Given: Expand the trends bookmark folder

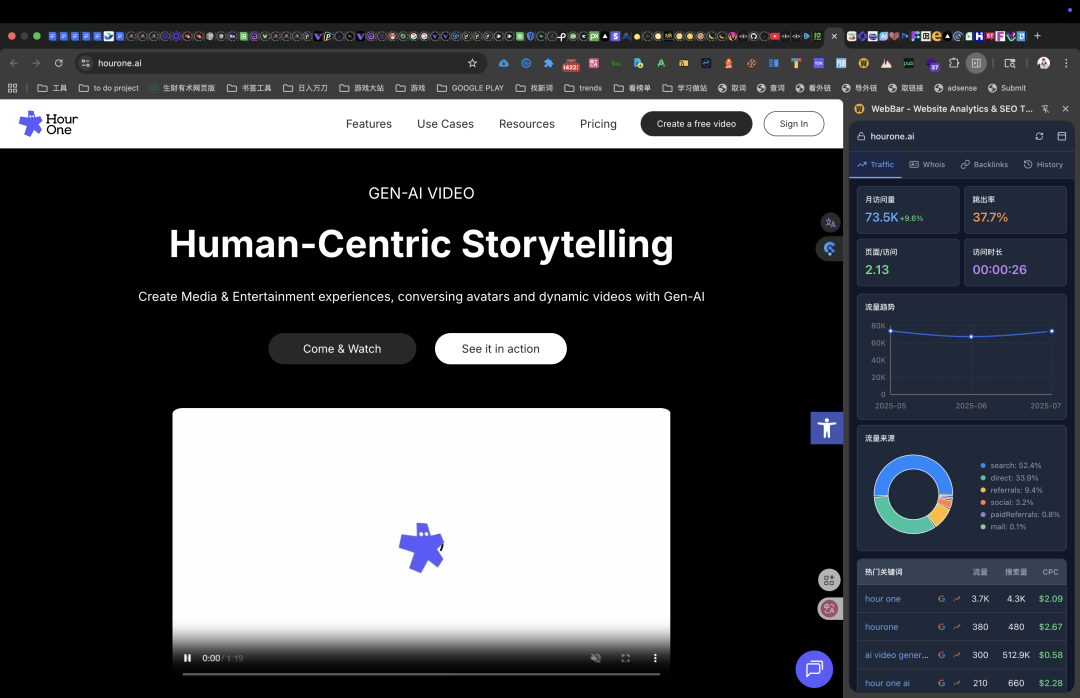Looking at the screenshot, I should (x=583, y=88).
